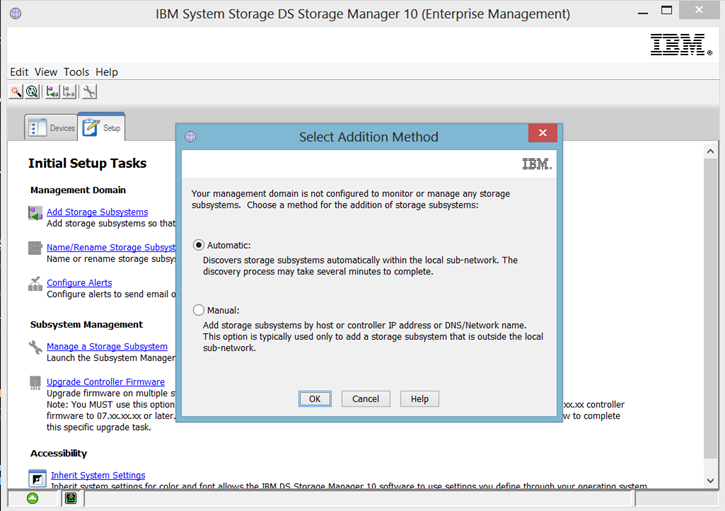Click the 'Management Domain' heading
This screenshot has height=511, width=725.
click(78, 190)
